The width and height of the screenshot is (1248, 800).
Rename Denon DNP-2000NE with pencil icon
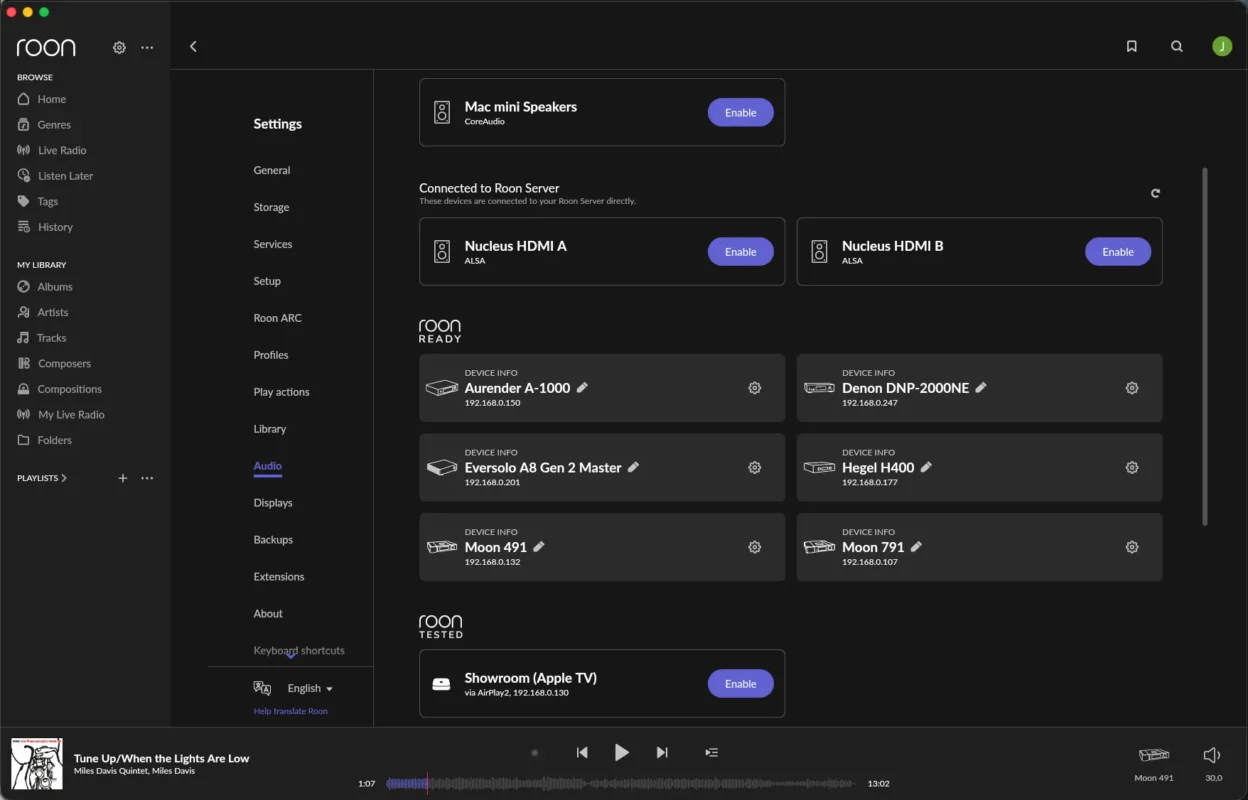tap(981, 387)
